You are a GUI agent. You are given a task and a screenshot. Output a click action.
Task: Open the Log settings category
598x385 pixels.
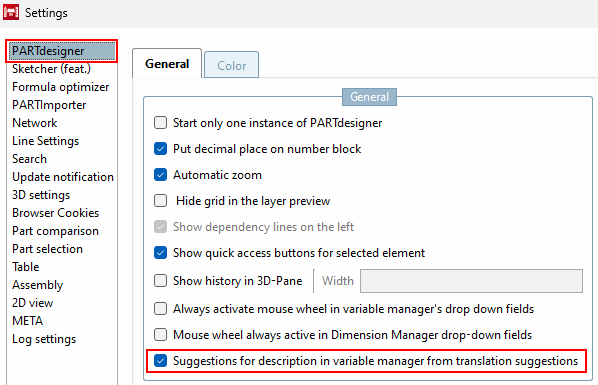pos(44,339)
